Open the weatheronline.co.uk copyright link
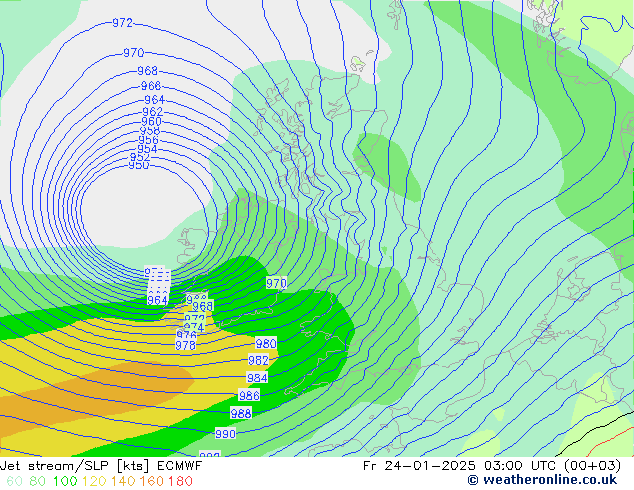 pyautogui.click(x=542, y=480)
